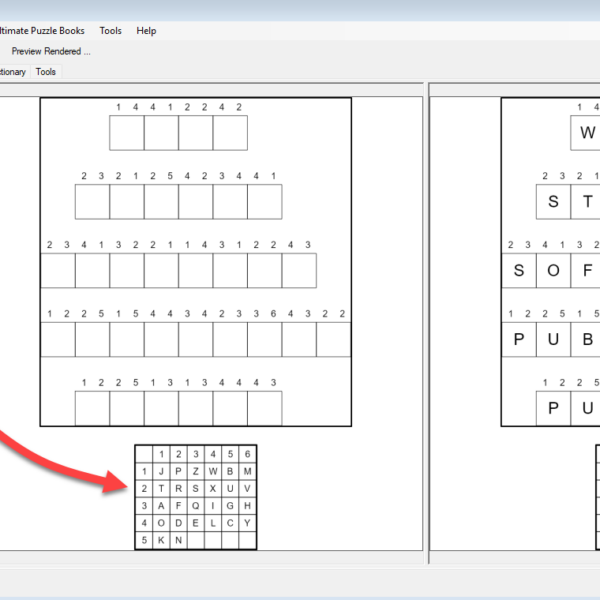Viewport: 600px width, 600px height.
Task: Click the W box in solution panel
Action: [x=586, y=133]
